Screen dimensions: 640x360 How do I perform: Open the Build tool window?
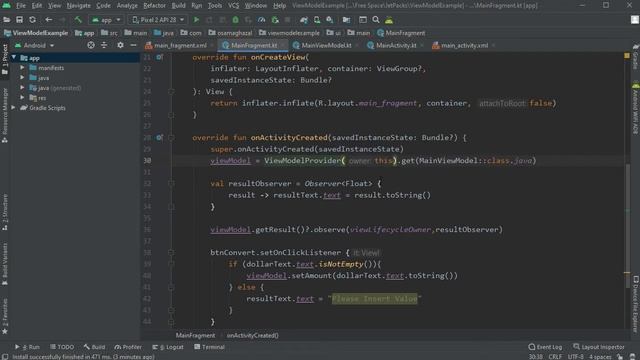point(94,347)
